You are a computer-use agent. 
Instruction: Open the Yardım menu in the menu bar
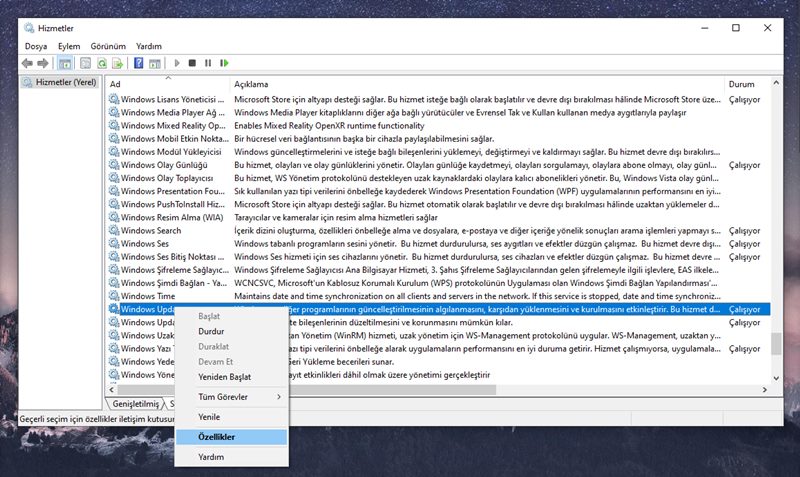pyautogui.click(x=148, y=46)
